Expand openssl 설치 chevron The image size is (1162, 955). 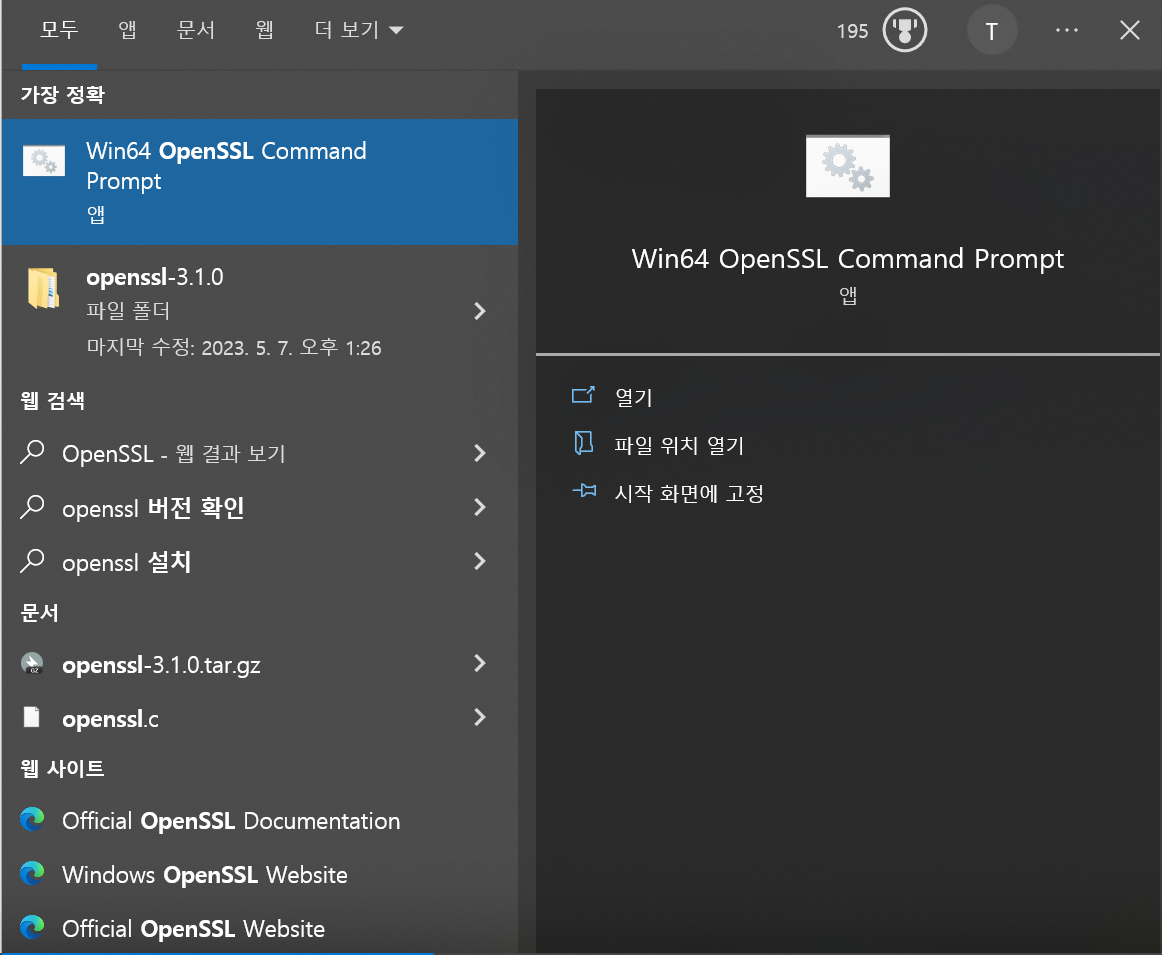[479, 562]
